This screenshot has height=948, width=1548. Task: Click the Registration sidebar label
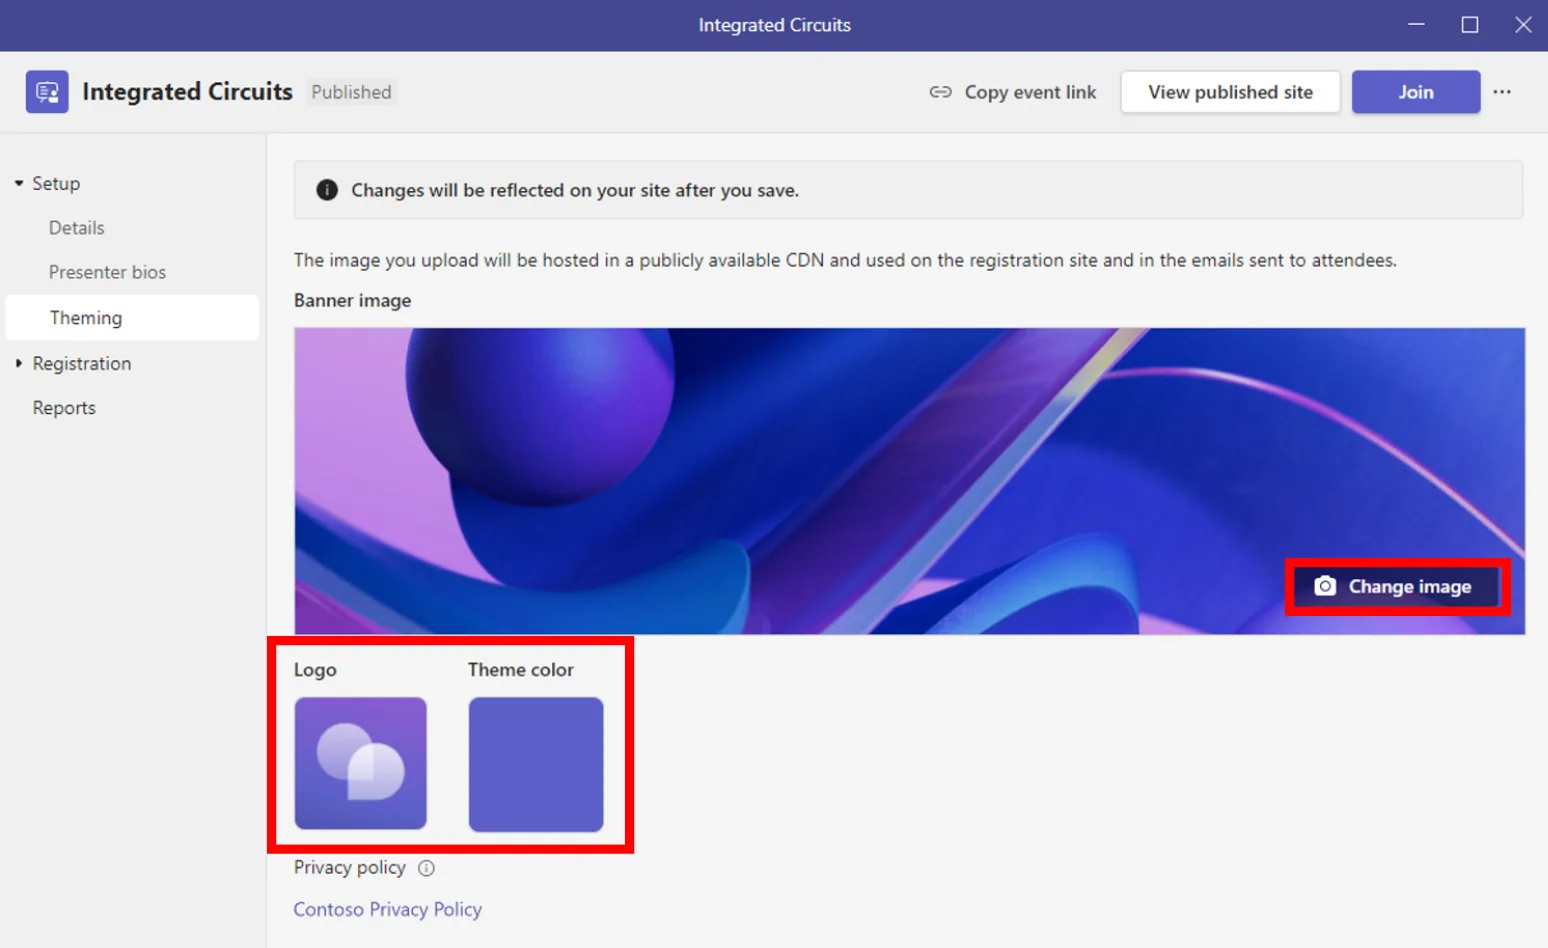point(82,363)
